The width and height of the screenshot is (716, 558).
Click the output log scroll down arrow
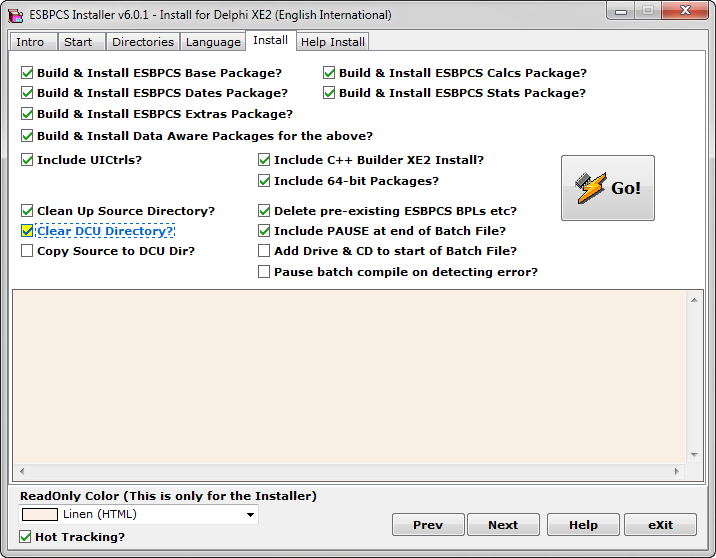coord(694,455)
